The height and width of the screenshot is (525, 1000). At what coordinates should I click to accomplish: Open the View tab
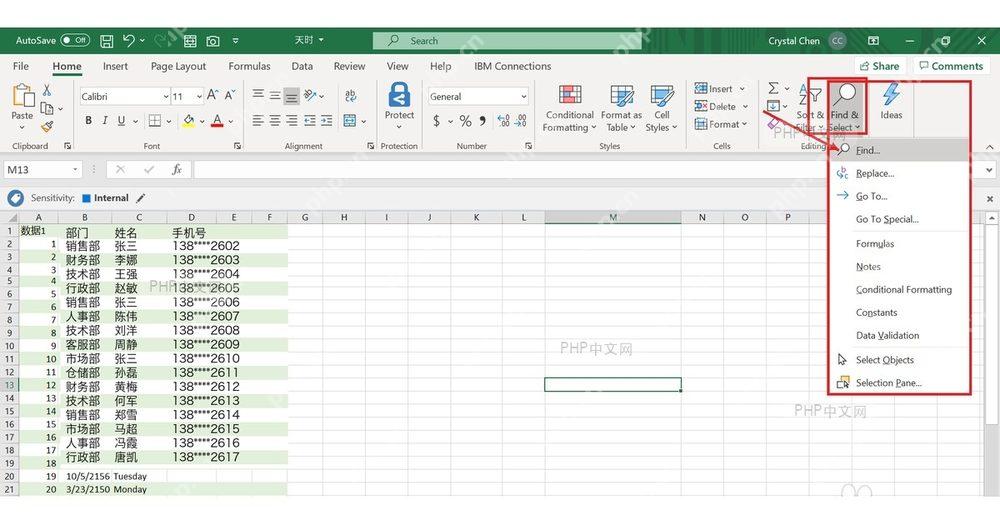point(397,66)
